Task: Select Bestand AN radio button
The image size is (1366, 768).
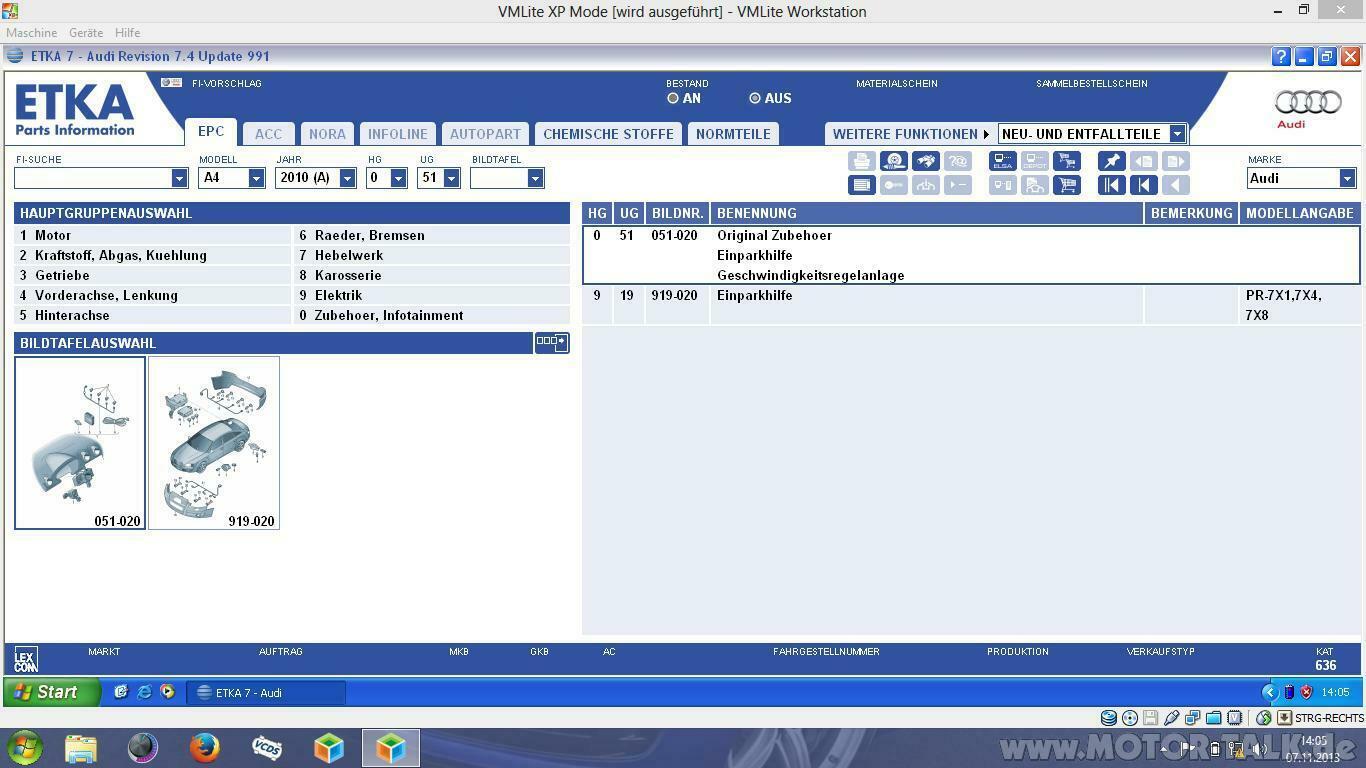Action: 673,98
